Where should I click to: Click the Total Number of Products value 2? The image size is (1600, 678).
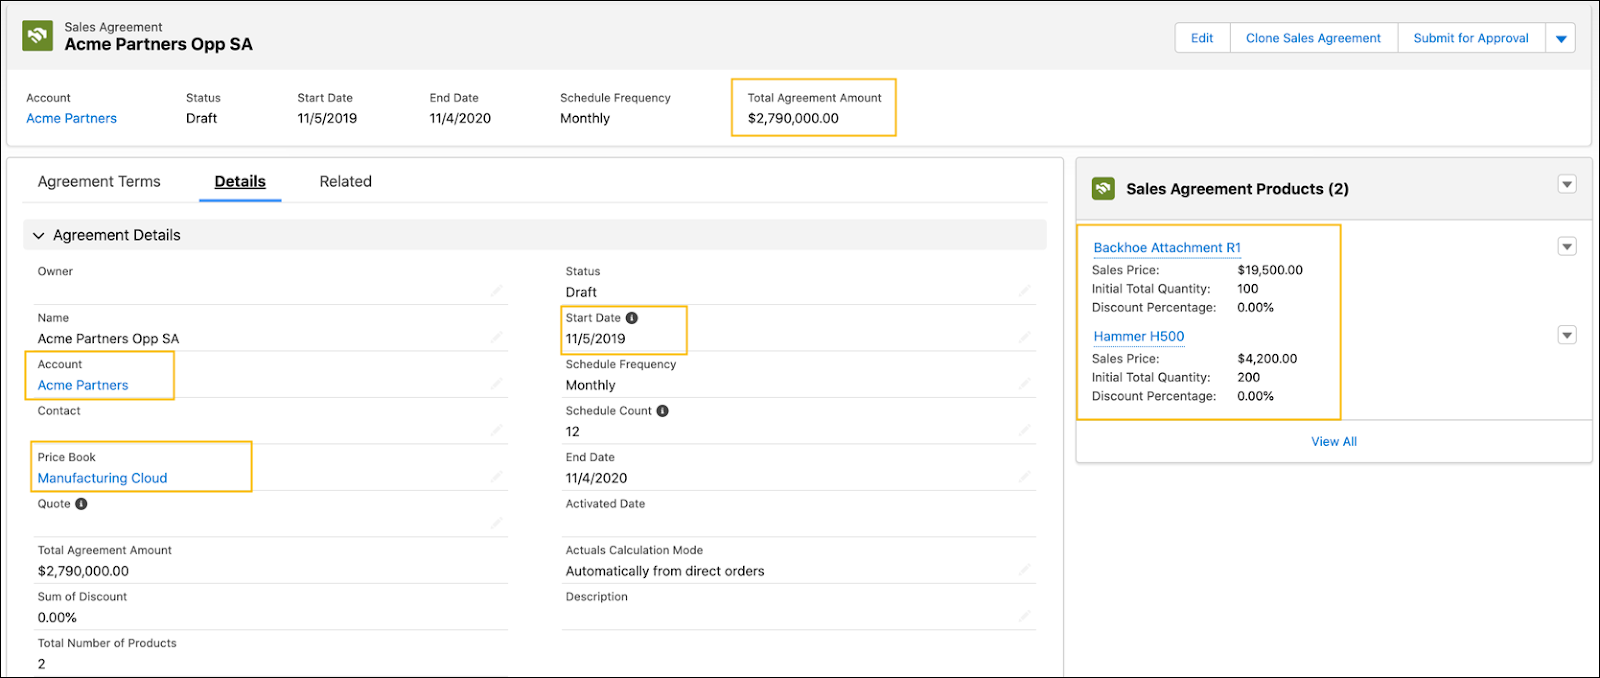click(x=42, y=664)
